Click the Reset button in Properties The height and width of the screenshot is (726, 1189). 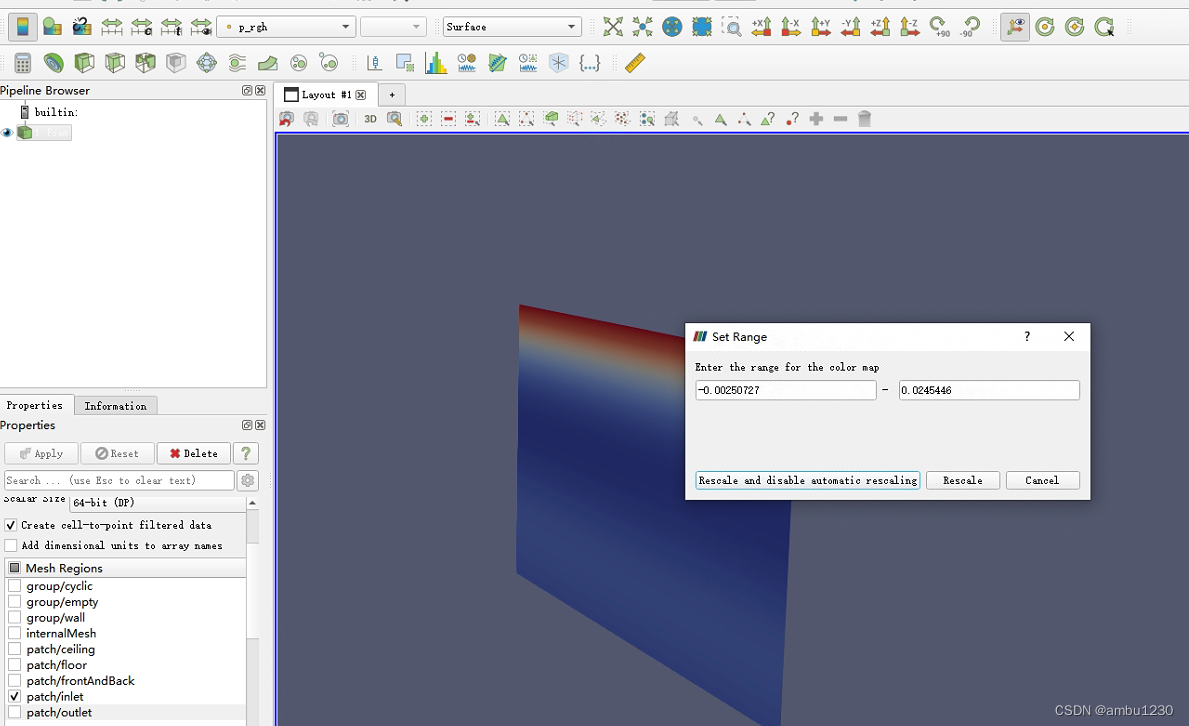(117, 454)
